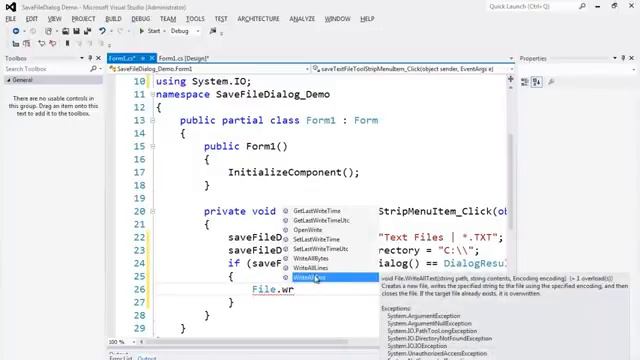Open the EDIT menu

31,19
